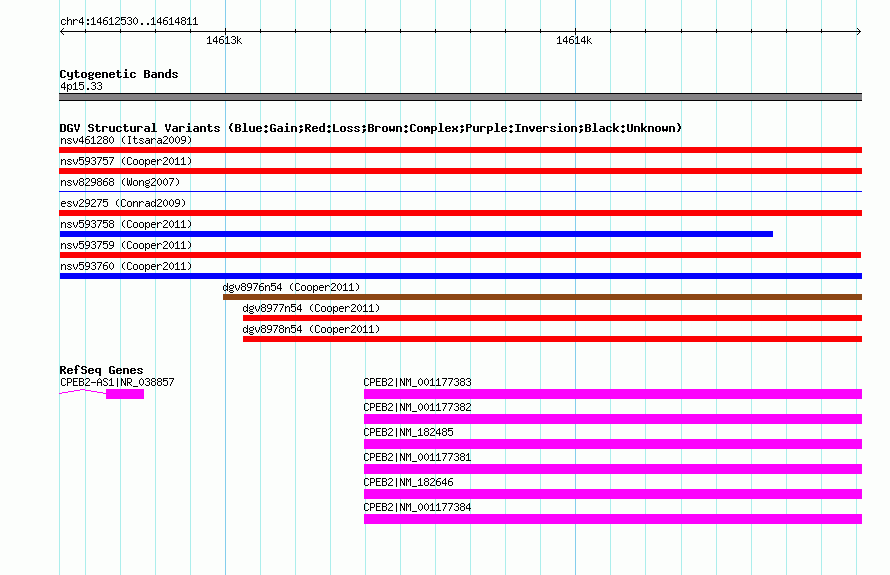Click the red bar under dgv8978n54
890x575 pixels.
[552, 339]
